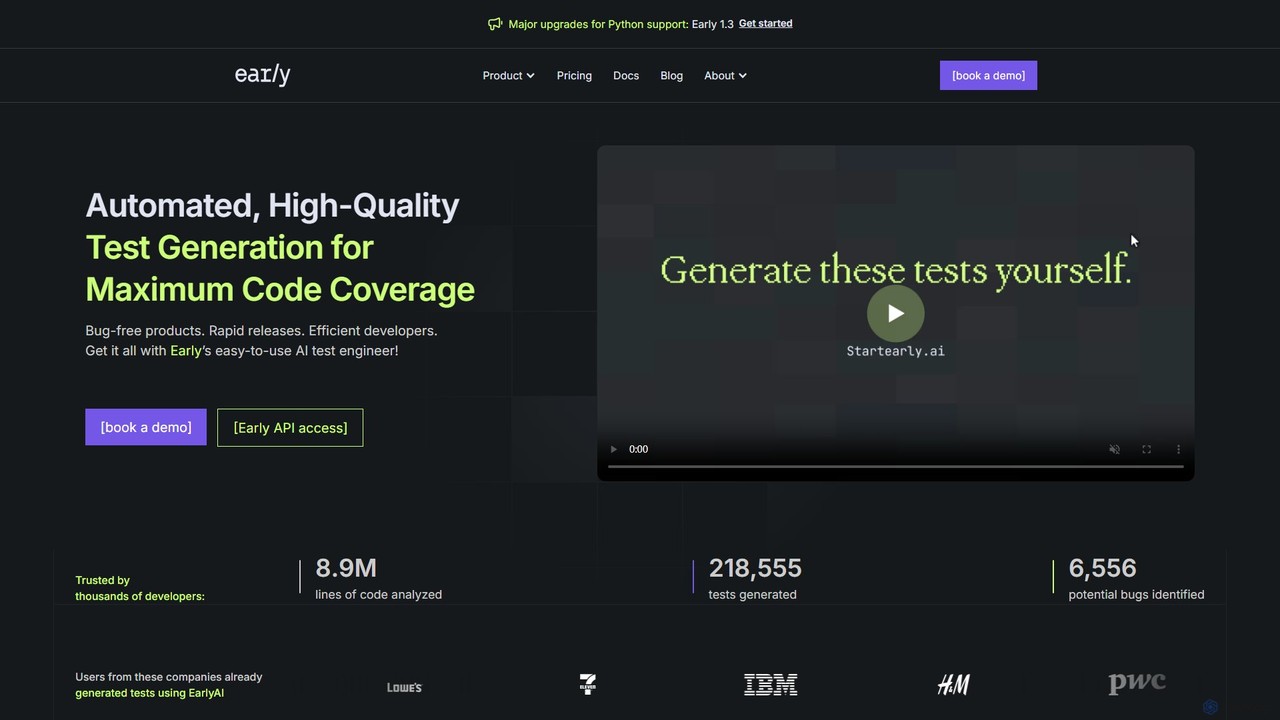The image size is (1280, 720).
Task: Open the Pricing page
Action: [574, 76]
